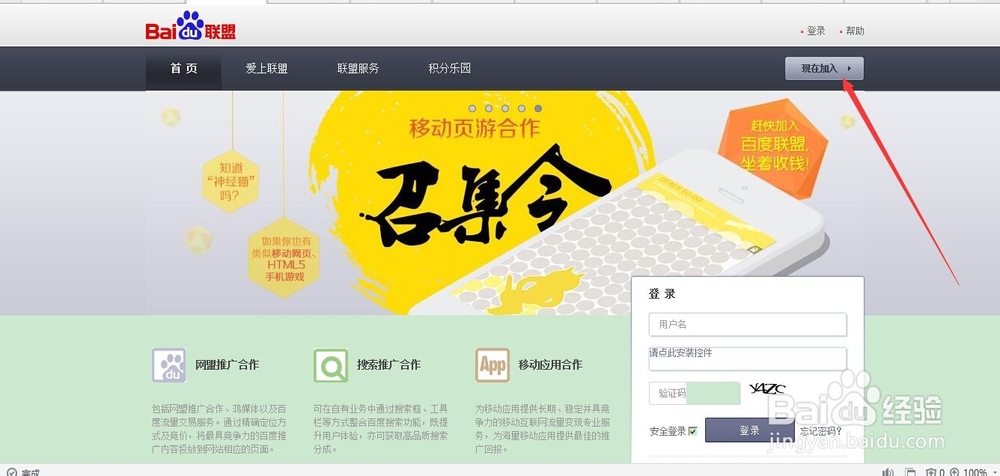Image resolution: width=1000 pixels, height=476 pixels.
Task: Go to the 首页 nav tab
Action: 184,68
